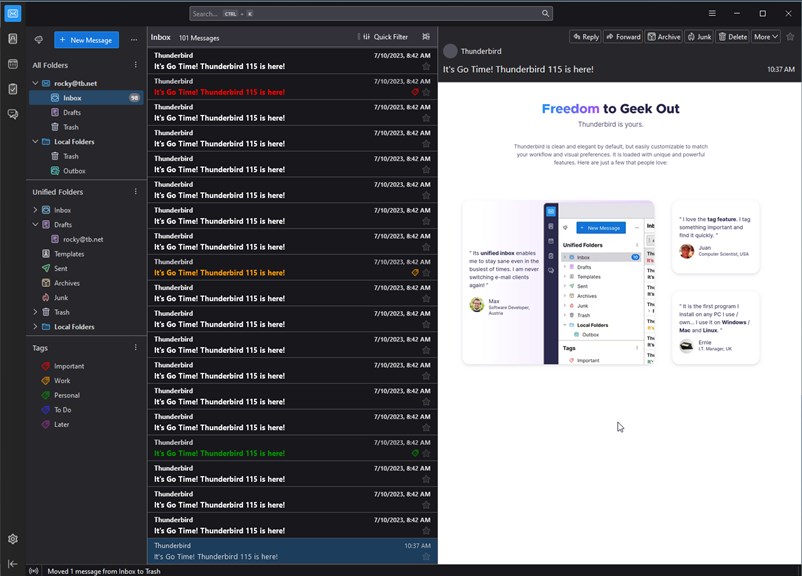Click the Reply button
Viewport: 802px width, 576px height.
(x=585, y=37)
